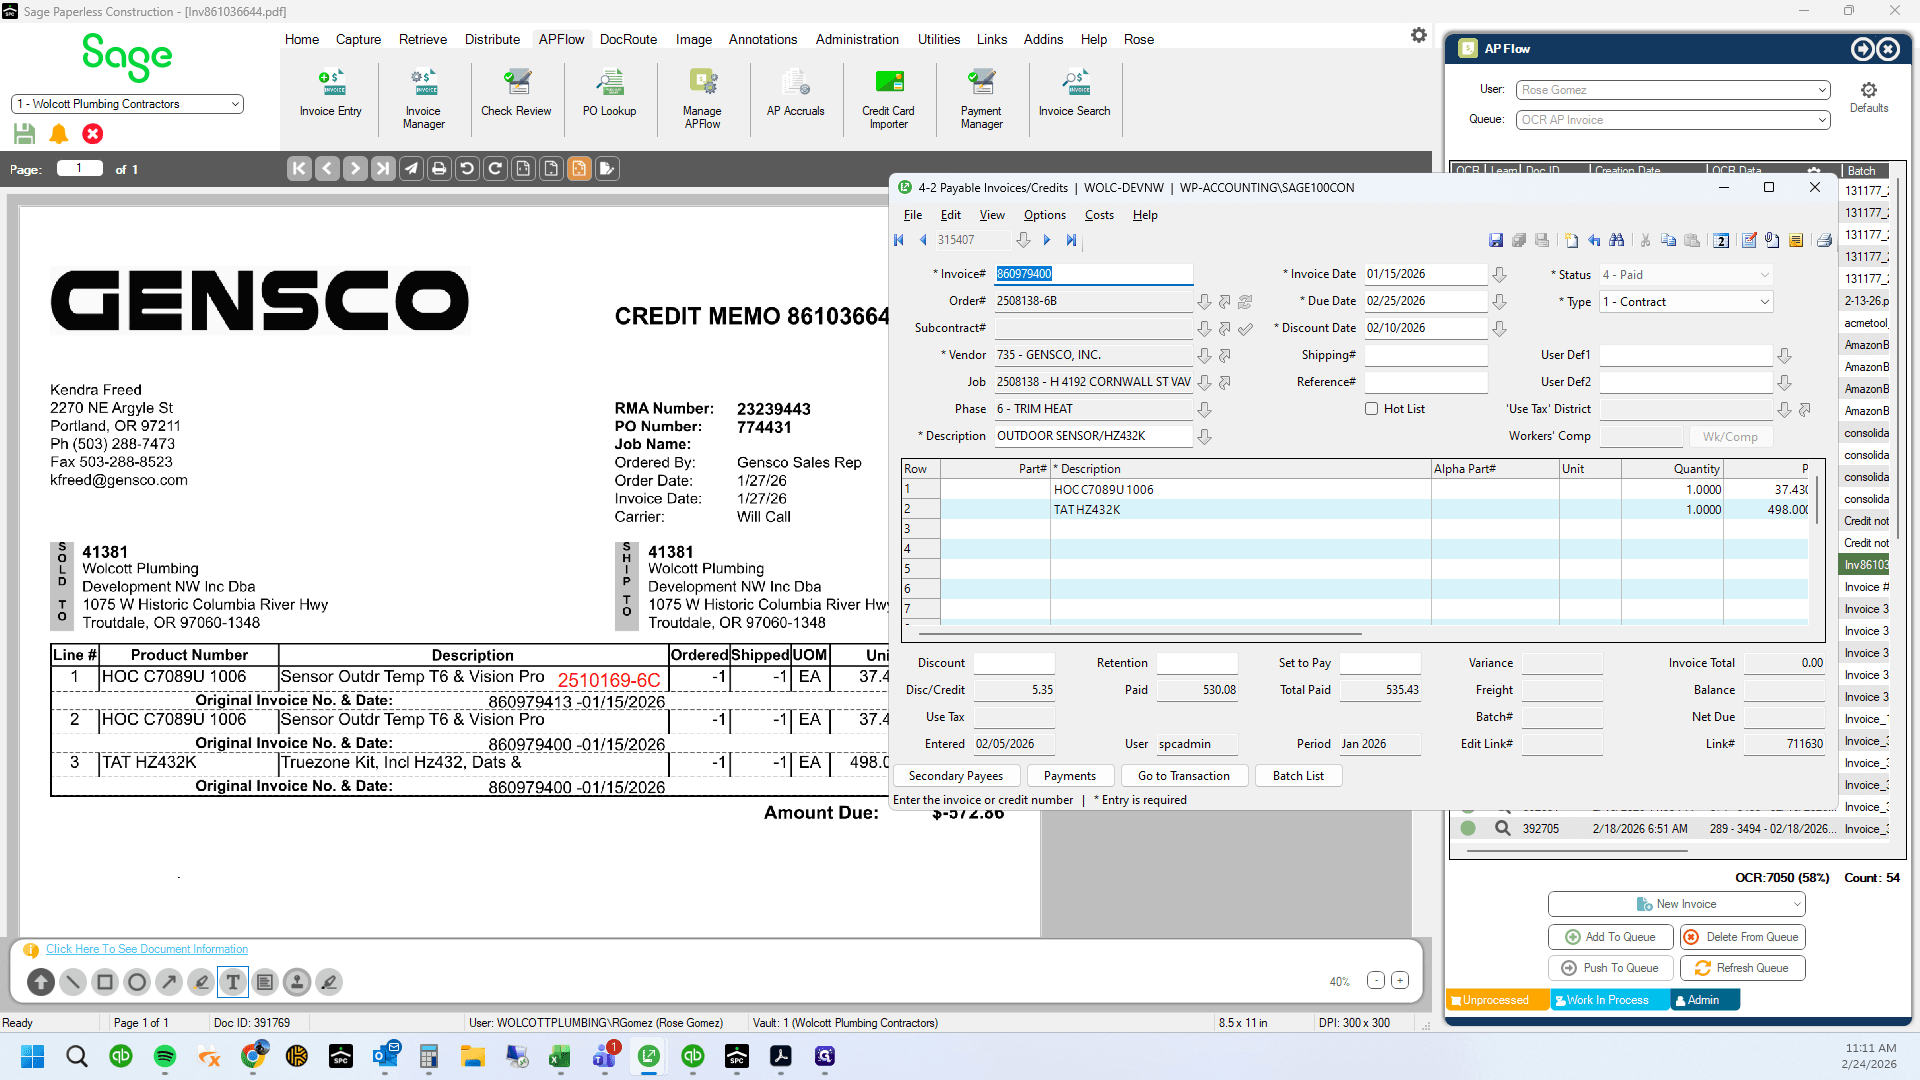
Task: Open Spotify from the taskbar
Action: 165,1056
